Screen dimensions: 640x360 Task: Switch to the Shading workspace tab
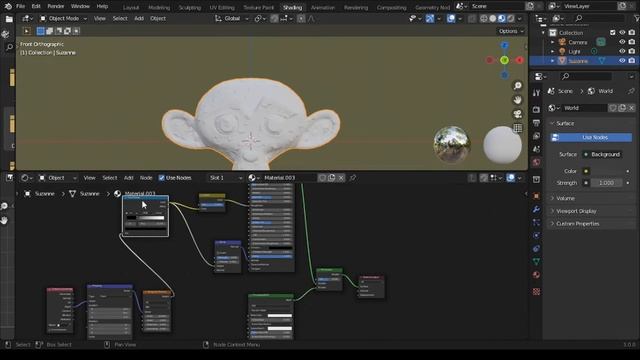click(x=292, y=7)
